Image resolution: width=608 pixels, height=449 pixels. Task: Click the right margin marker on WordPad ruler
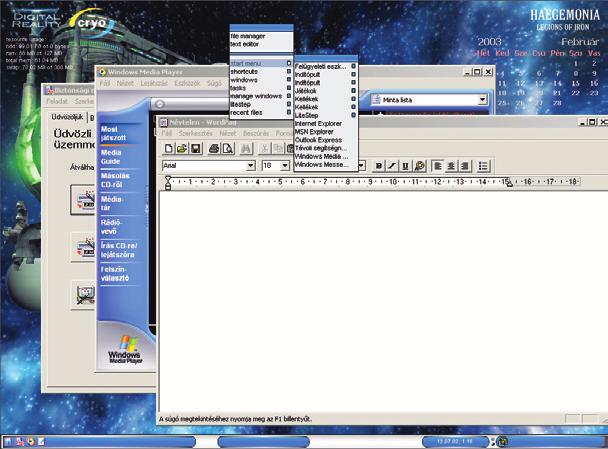[509, 183]
